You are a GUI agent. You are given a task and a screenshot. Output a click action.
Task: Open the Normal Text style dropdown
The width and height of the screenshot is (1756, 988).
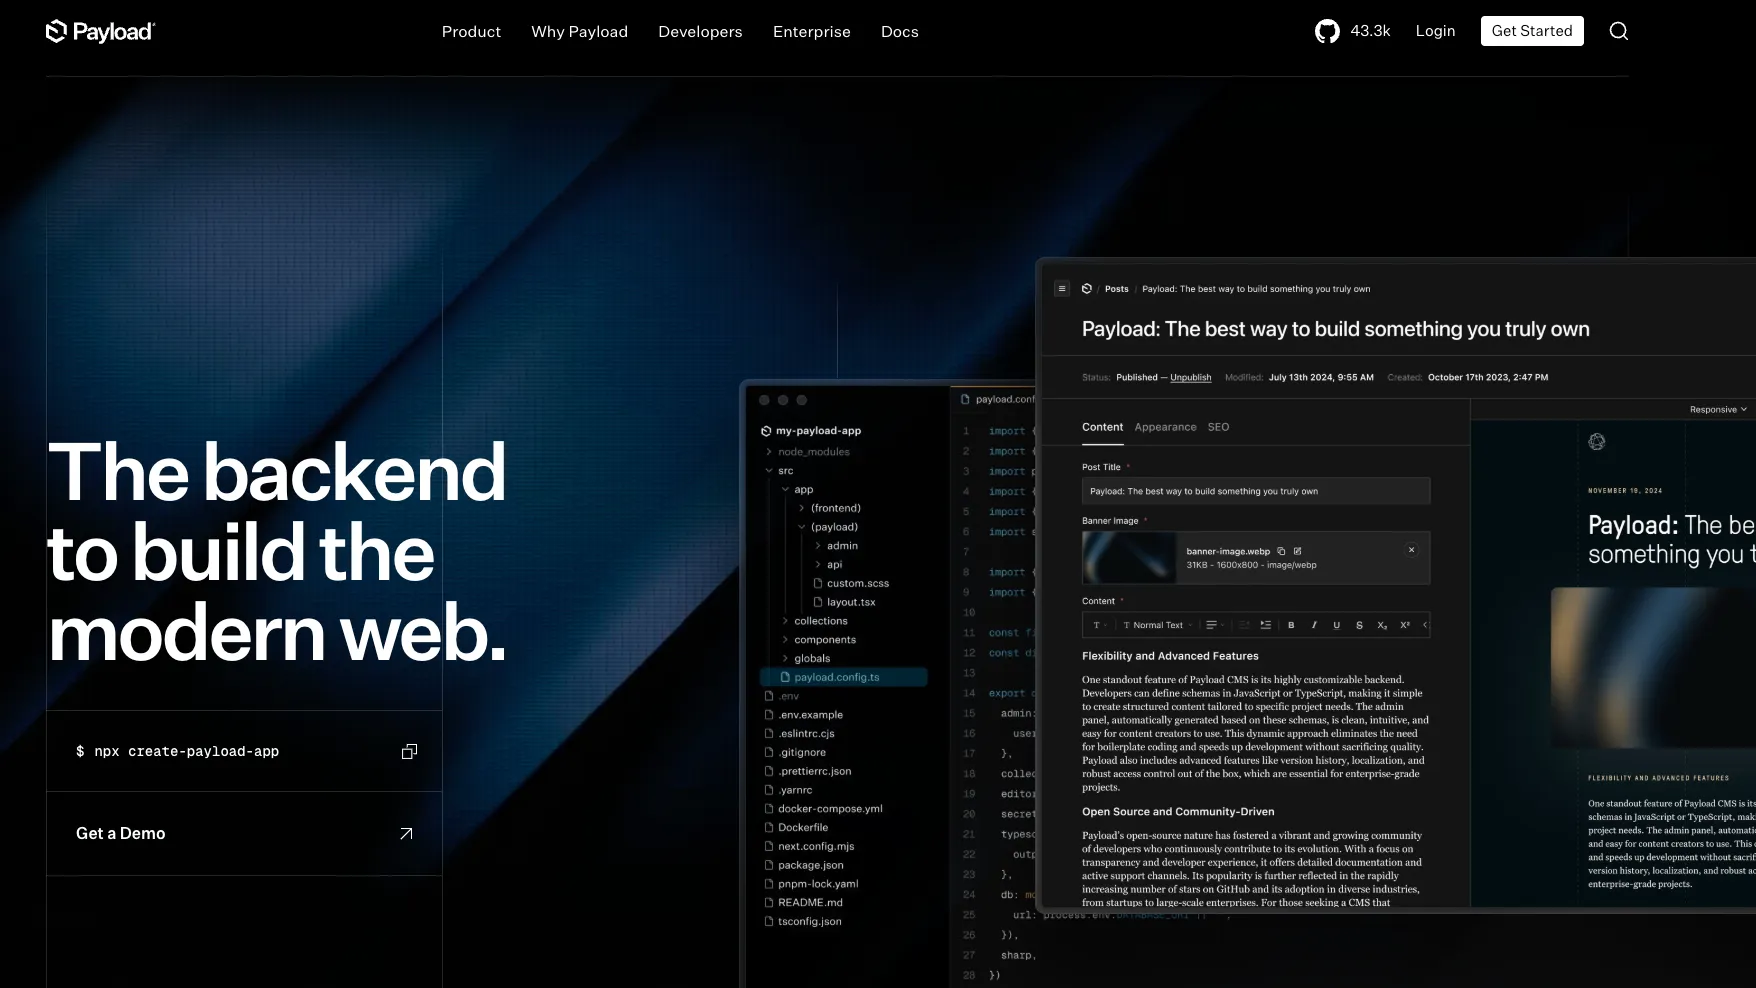coord(1158,625)
